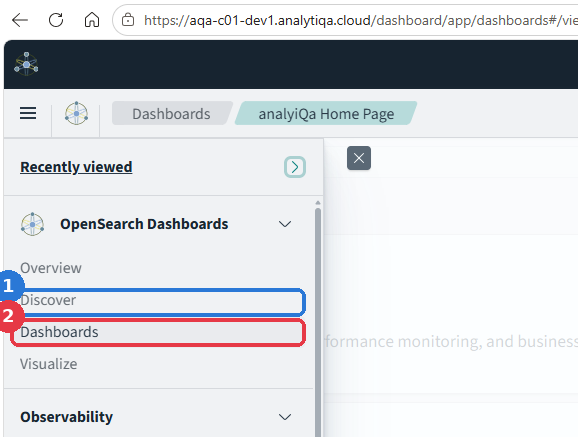
Task: Click the browser address bar URL
Action: point(361,20)
